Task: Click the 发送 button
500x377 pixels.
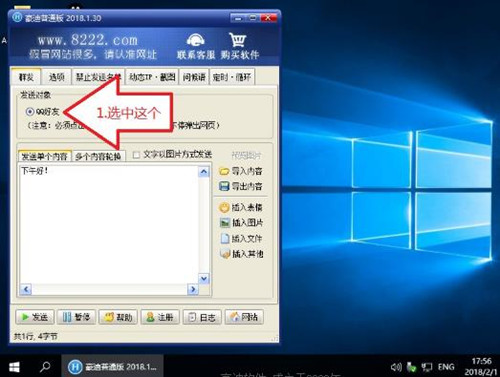Action: pyautogui.click(x=35, y=317)
